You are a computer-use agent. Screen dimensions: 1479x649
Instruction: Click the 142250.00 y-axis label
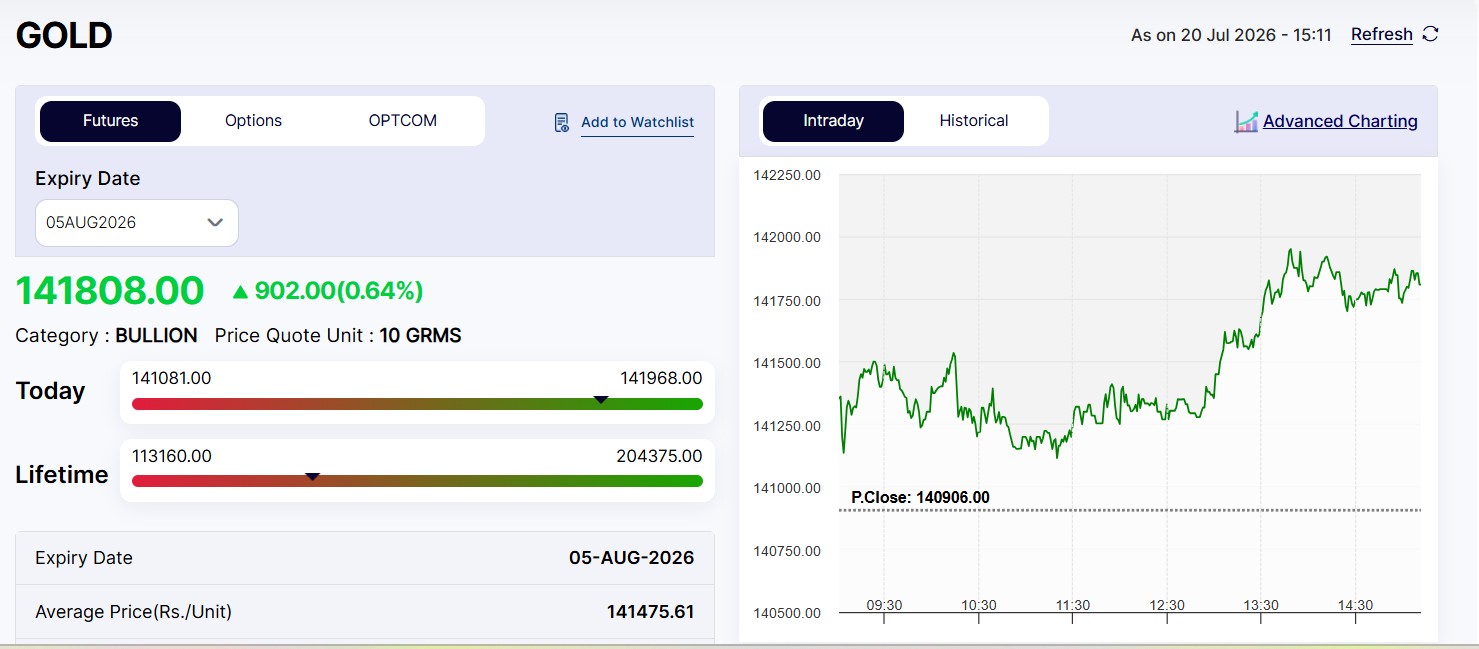787,175
